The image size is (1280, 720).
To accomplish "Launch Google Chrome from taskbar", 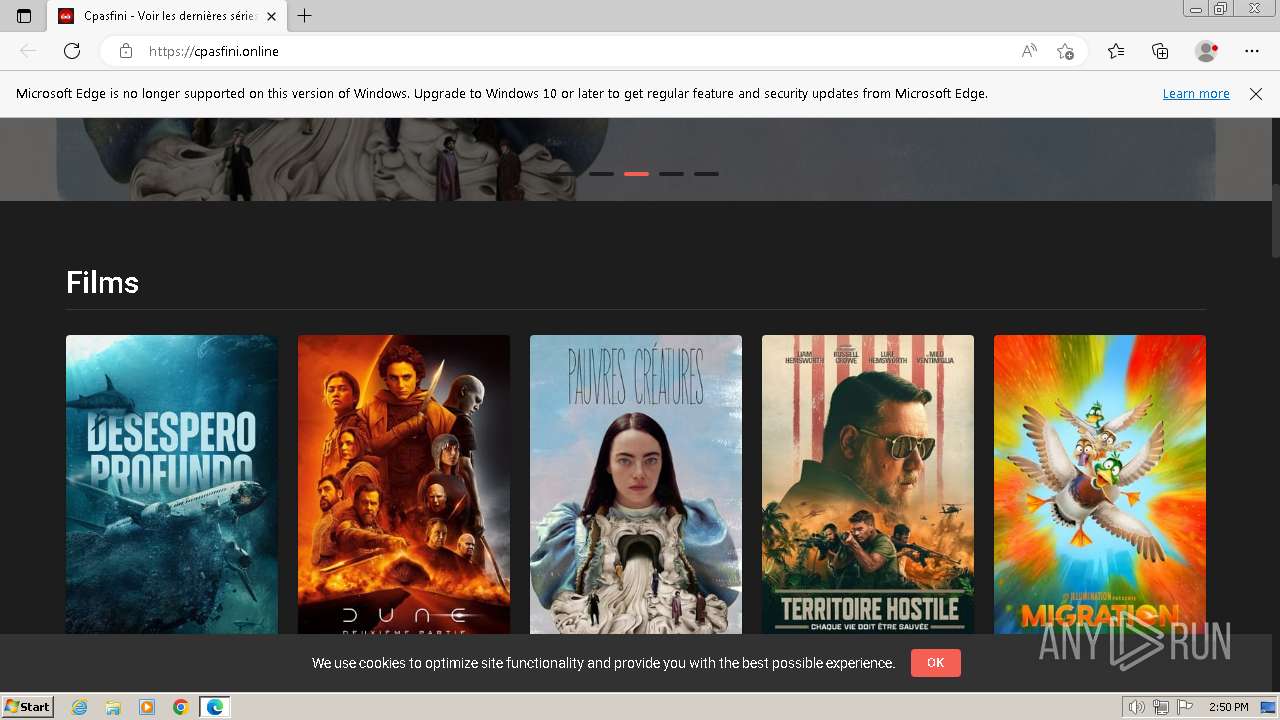I will point(180,707).
